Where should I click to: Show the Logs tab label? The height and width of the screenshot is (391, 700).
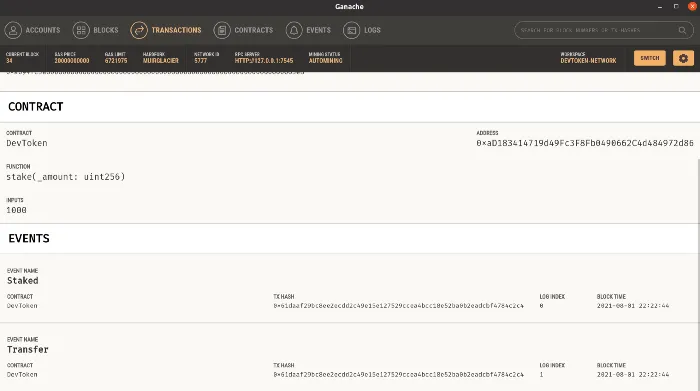coord(372,30)
